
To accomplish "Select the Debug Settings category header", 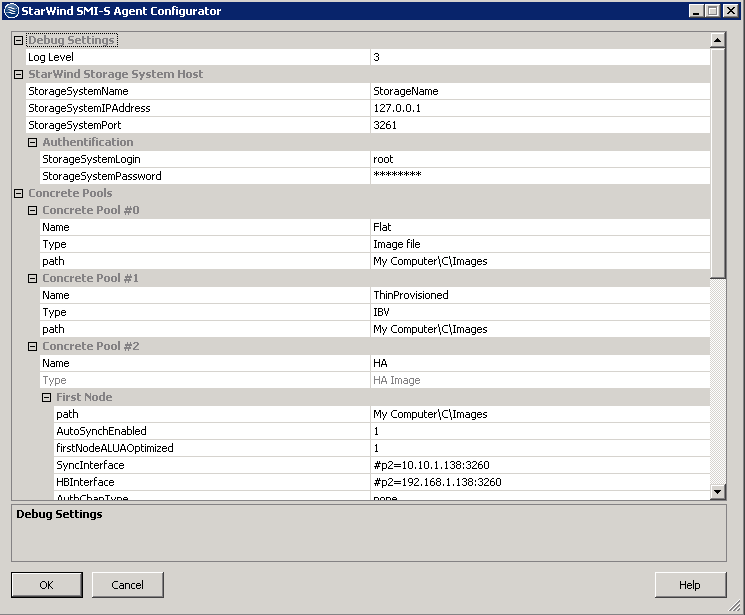I will tap(72, 40).
